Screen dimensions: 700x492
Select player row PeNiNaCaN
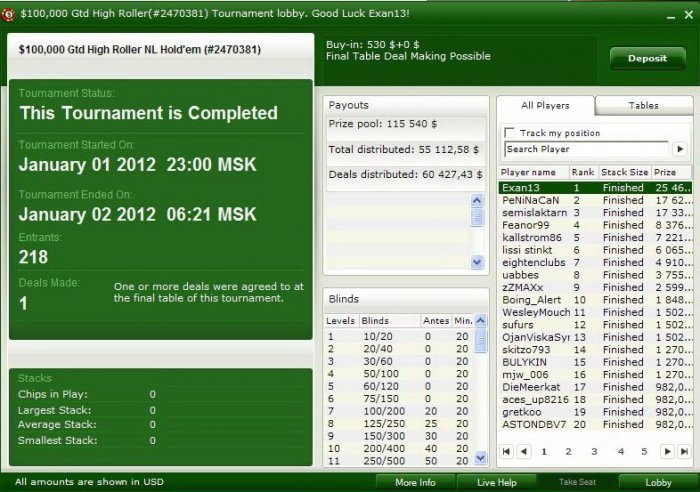pos(595,200)
